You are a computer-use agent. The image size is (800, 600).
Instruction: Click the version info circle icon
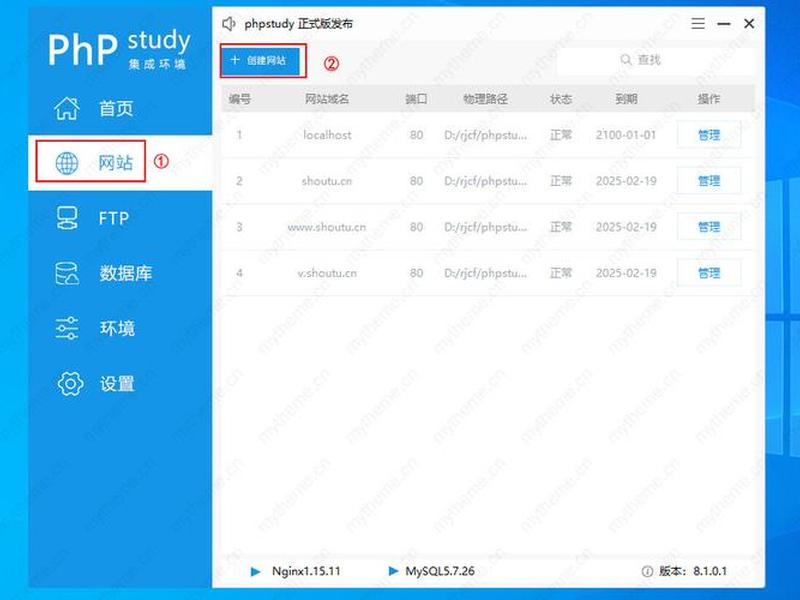click(647, 571)
